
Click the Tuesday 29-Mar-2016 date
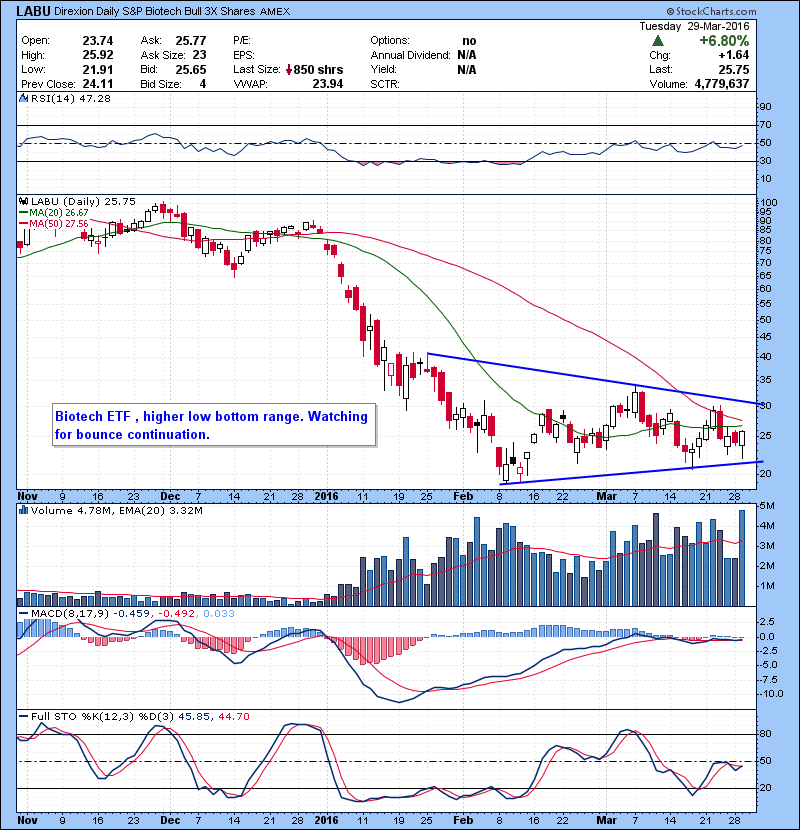694,26
